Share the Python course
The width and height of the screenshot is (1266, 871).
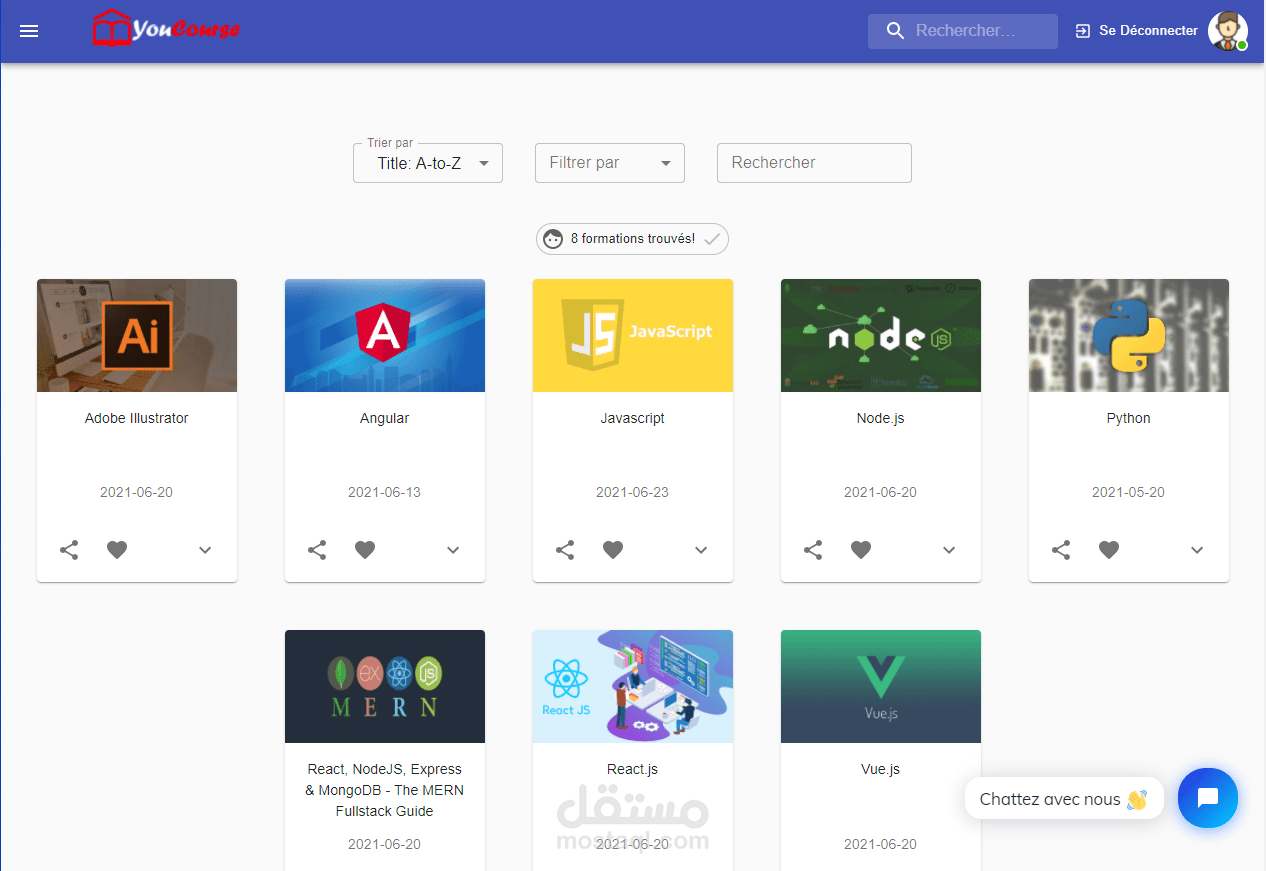click(1060, 550)
